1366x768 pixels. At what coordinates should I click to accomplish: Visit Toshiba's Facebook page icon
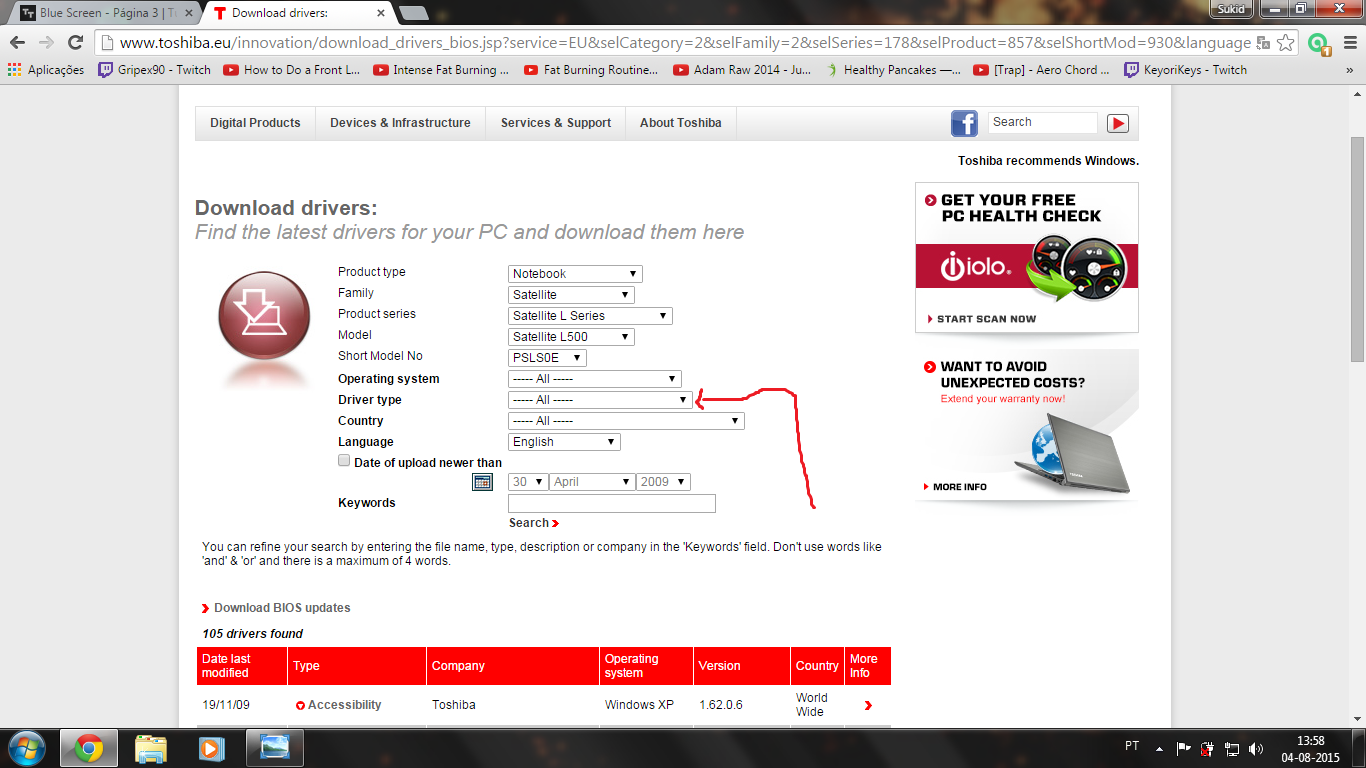[x=964, y=123]
